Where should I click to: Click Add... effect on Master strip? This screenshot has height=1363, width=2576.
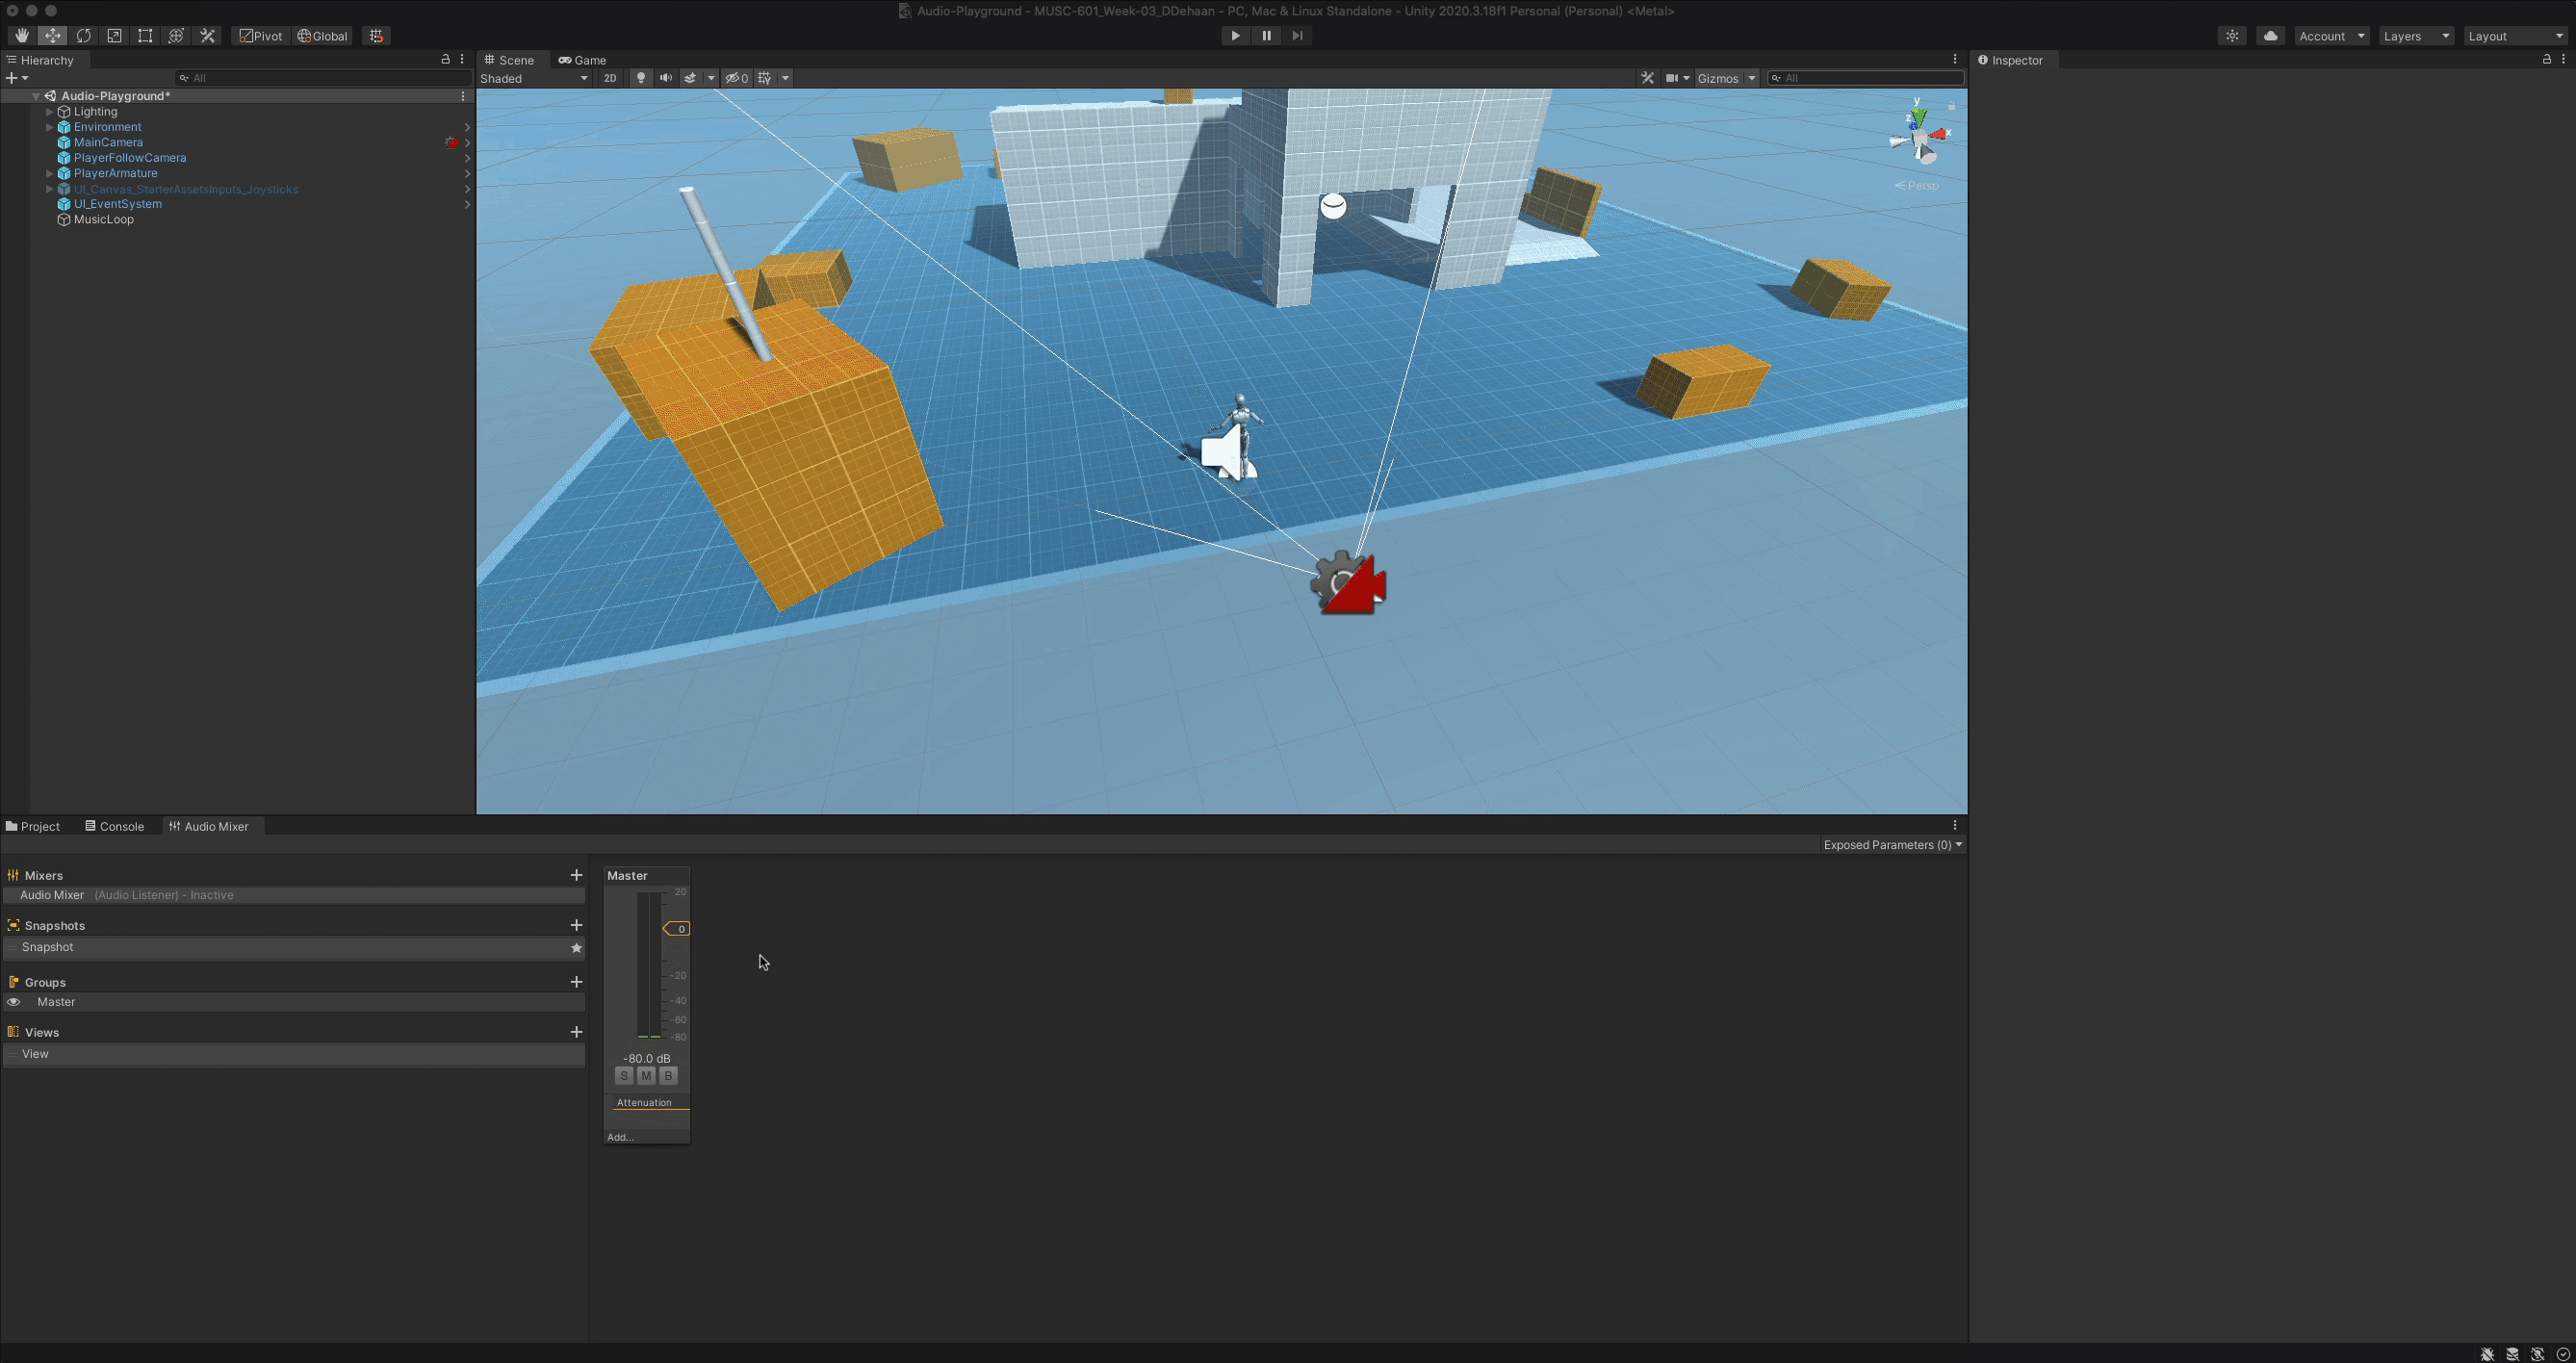(621, 1137)
